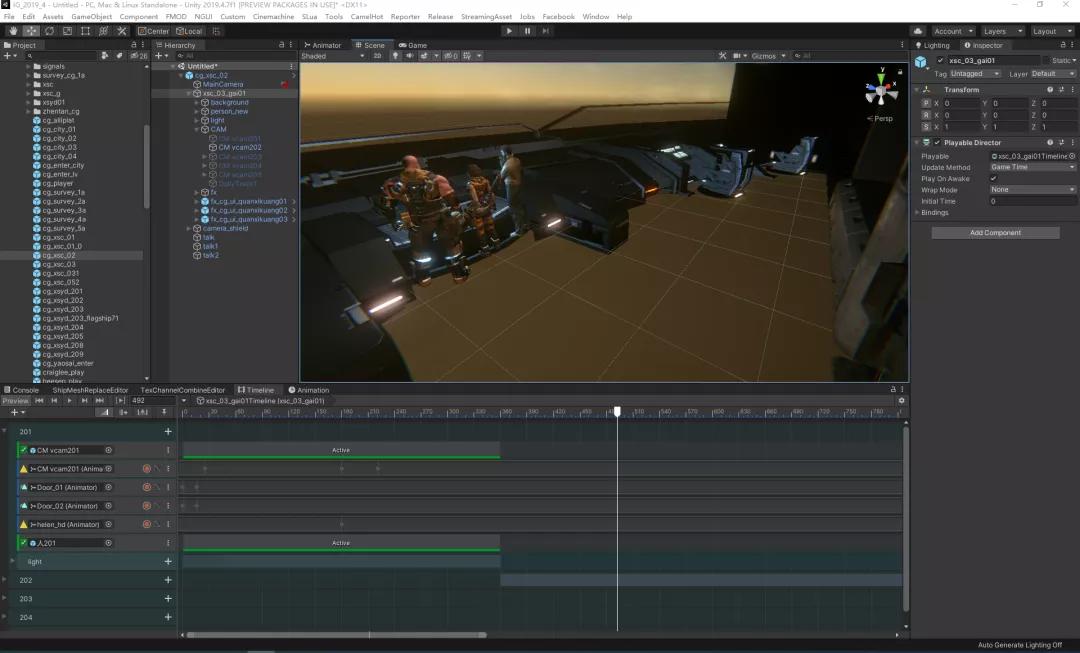The width and height of the screenshot is (1080, 653).
Task: Click the Add Component button
Action: [x=995, y=233]
